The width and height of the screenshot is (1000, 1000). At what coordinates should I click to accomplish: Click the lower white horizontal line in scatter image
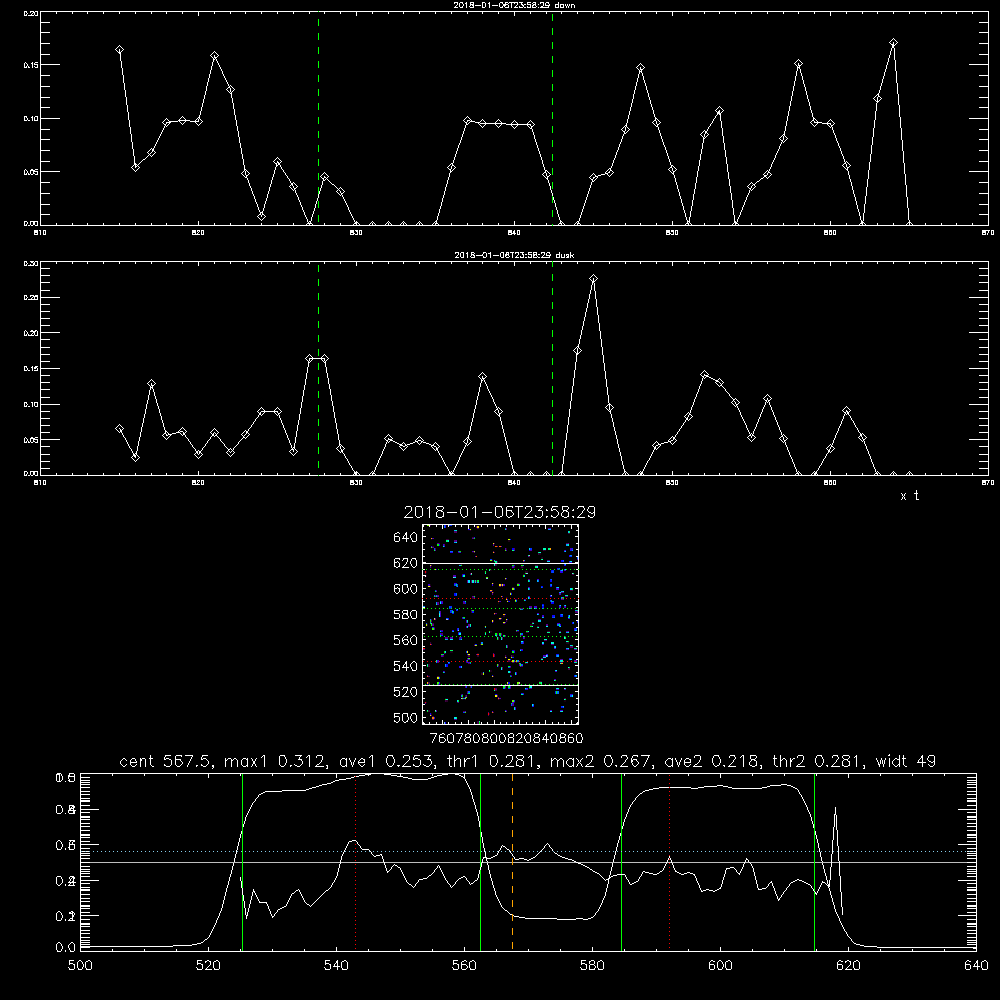500,685
